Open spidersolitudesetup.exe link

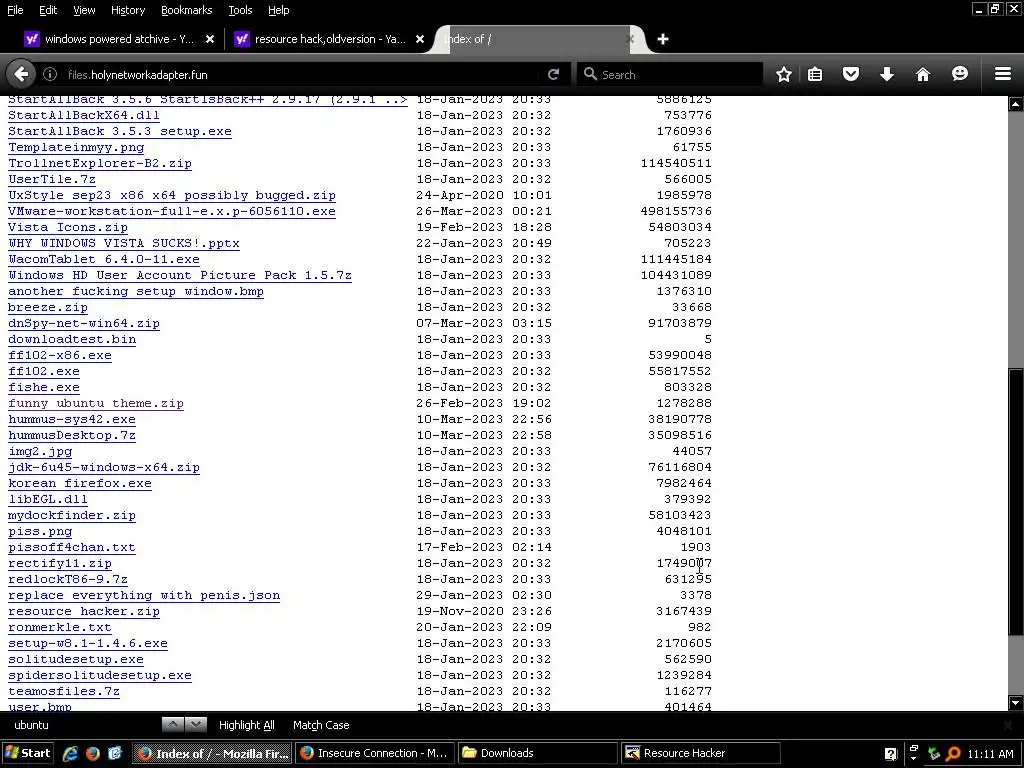(100, 675)
